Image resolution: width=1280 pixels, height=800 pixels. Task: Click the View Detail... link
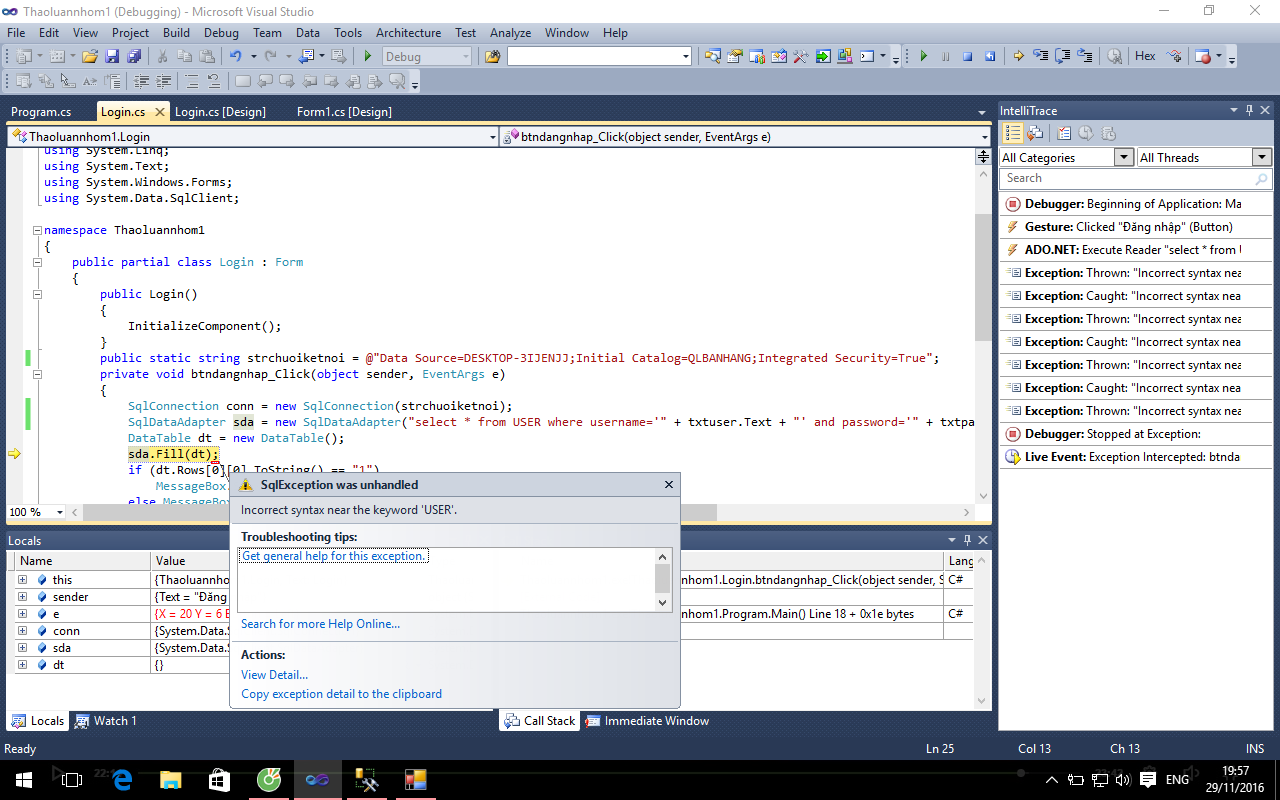(x=274, y=675)
